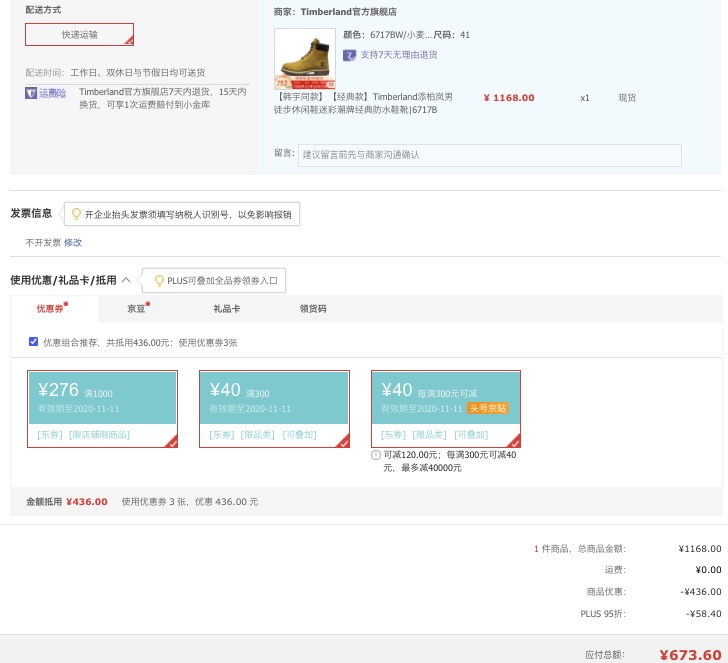
Task: Click the lightbulb icon beside PLUS coupon tip
Action: pos(159,280)
